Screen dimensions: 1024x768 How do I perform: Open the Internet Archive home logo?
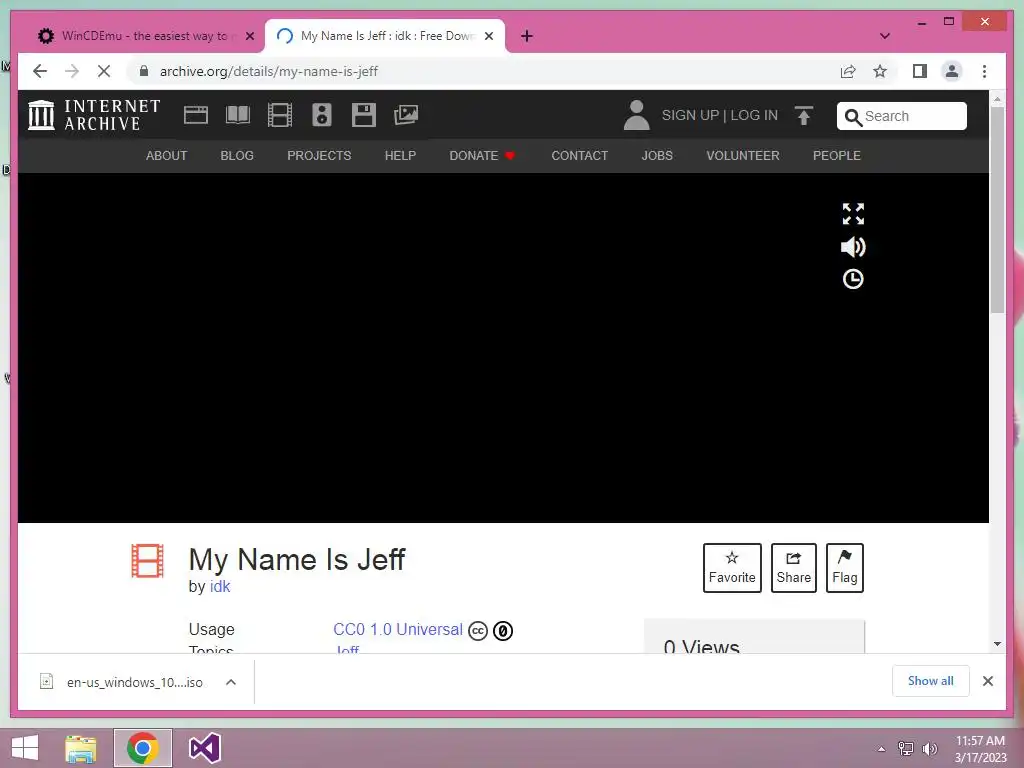pos(94,115)
